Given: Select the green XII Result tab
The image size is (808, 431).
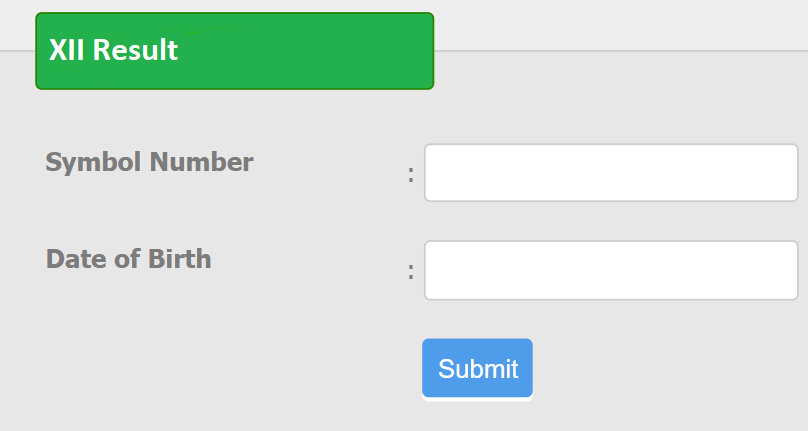Looking at the screenshot, I should tap(234, 51).
